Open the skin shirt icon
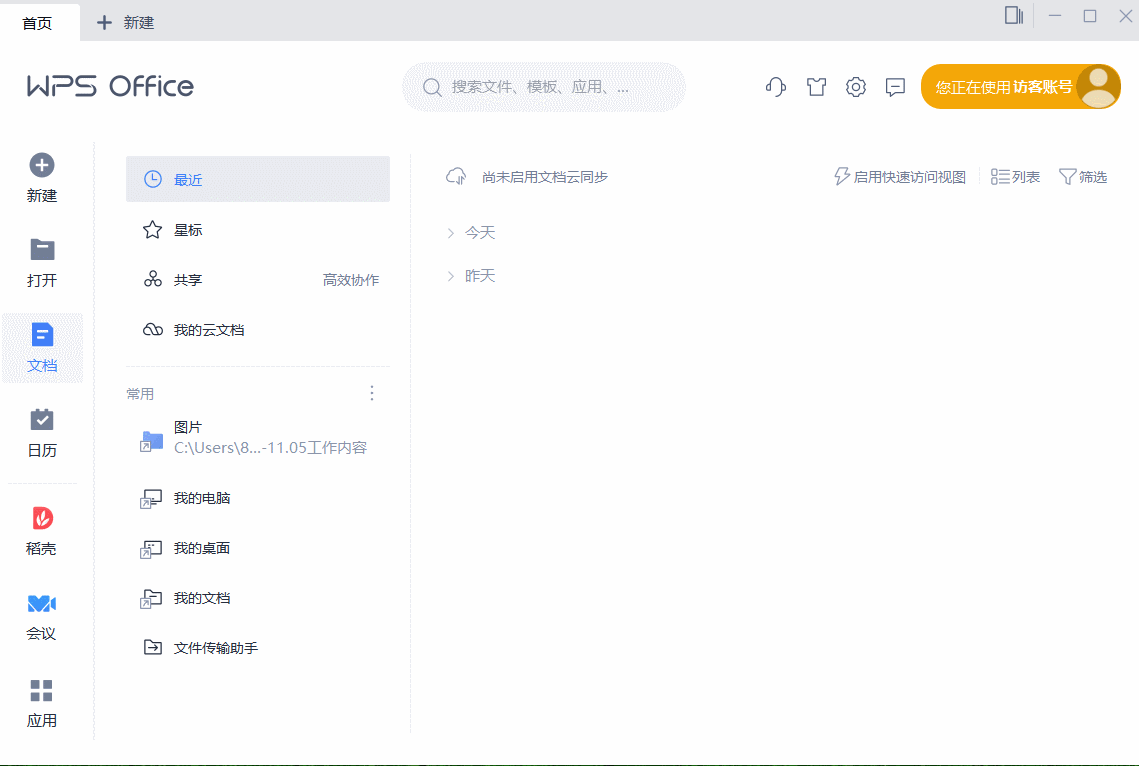Image resolution: width=1139 pixels, height=766 pixels. click(x=816, y=87)
